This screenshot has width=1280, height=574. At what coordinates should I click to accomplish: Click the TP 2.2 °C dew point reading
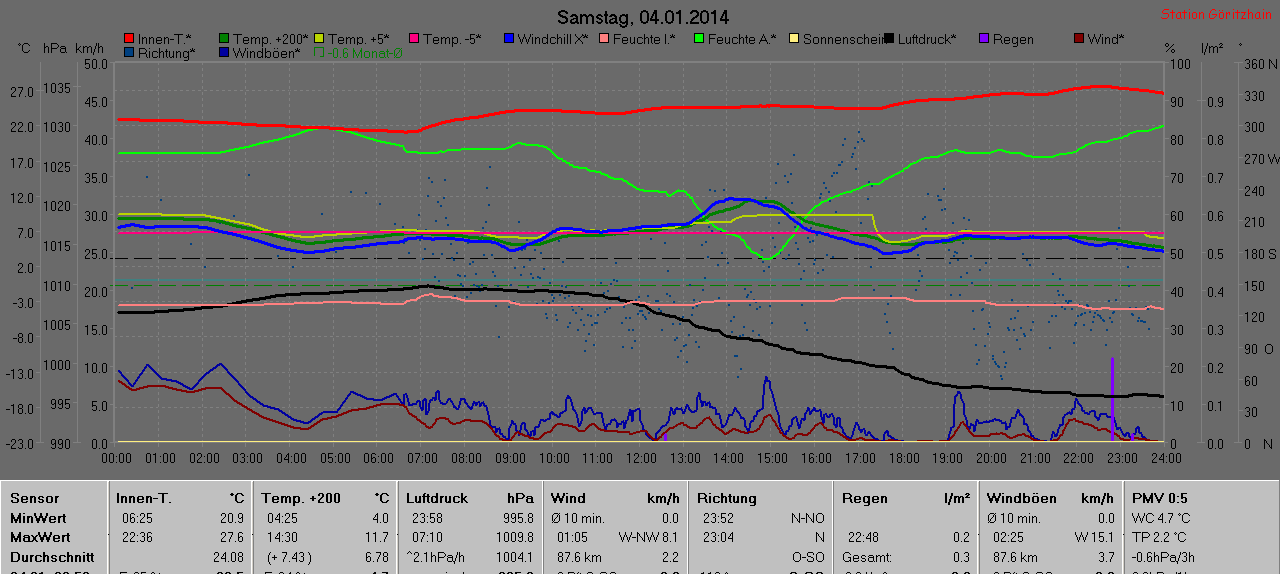pyautogui.click(x=1161, y=537)
